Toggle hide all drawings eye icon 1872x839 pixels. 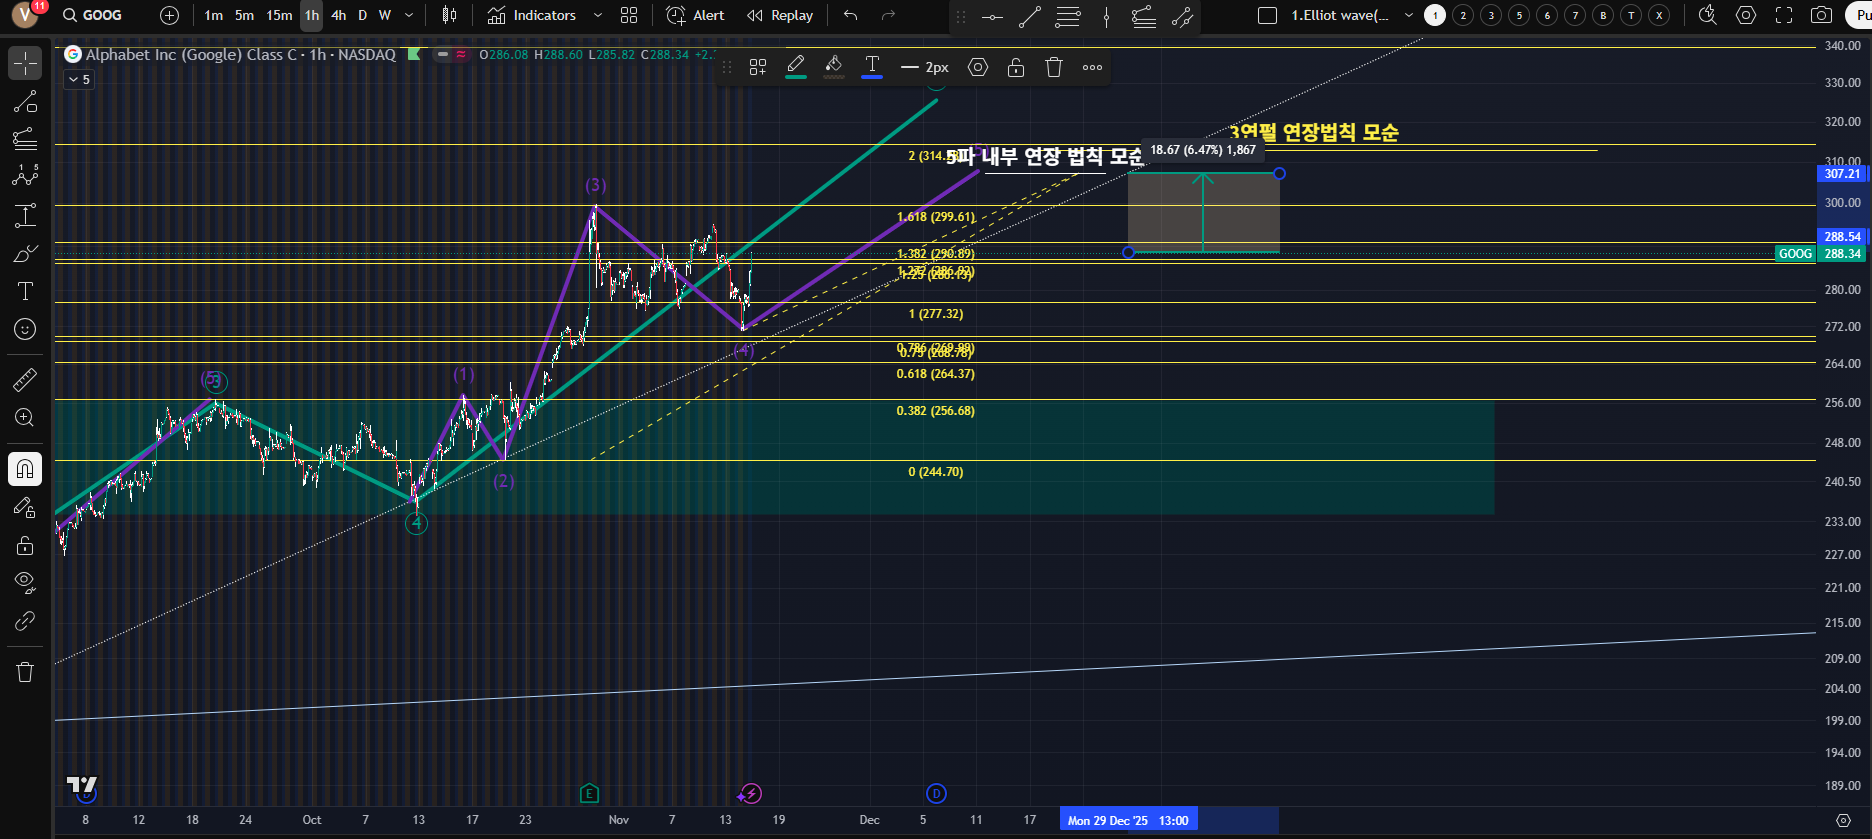point(25,582)
